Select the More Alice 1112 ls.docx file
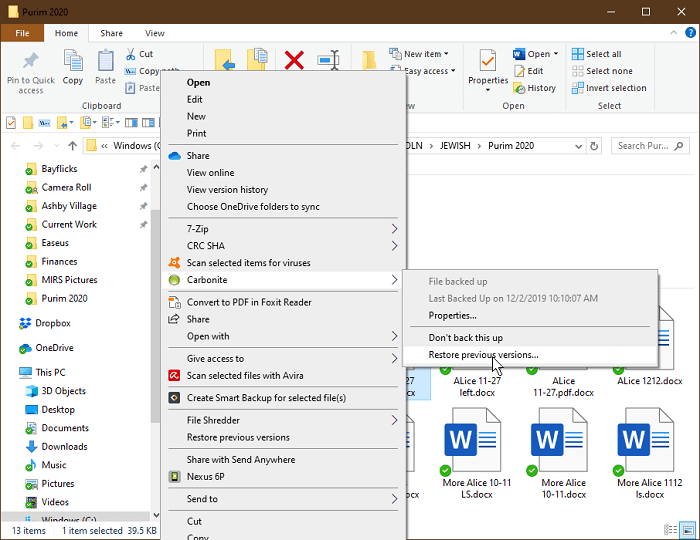Viewport: 700px width, 540px height. [650, 453]
